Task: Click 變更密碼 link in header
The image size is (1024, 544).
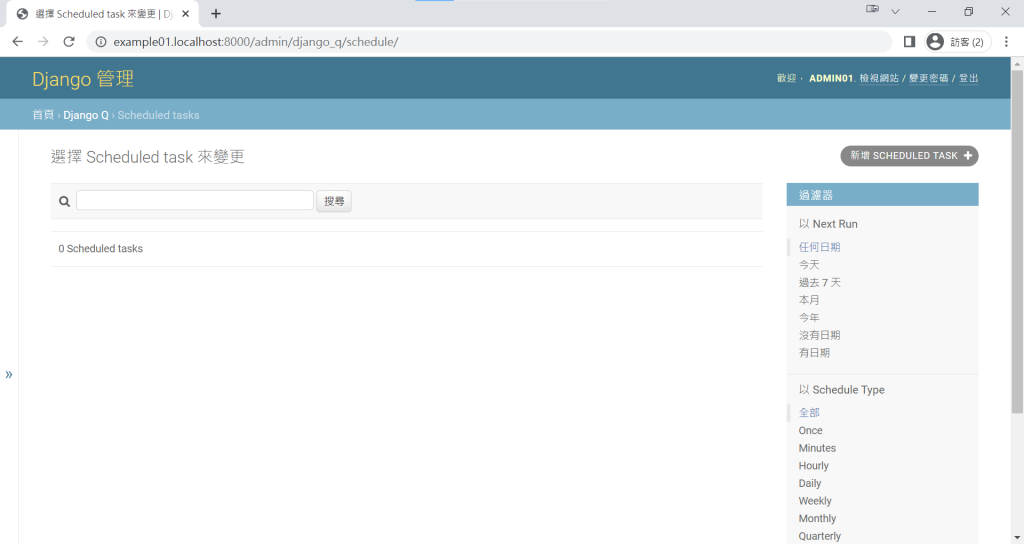Action: pos(929,78)
